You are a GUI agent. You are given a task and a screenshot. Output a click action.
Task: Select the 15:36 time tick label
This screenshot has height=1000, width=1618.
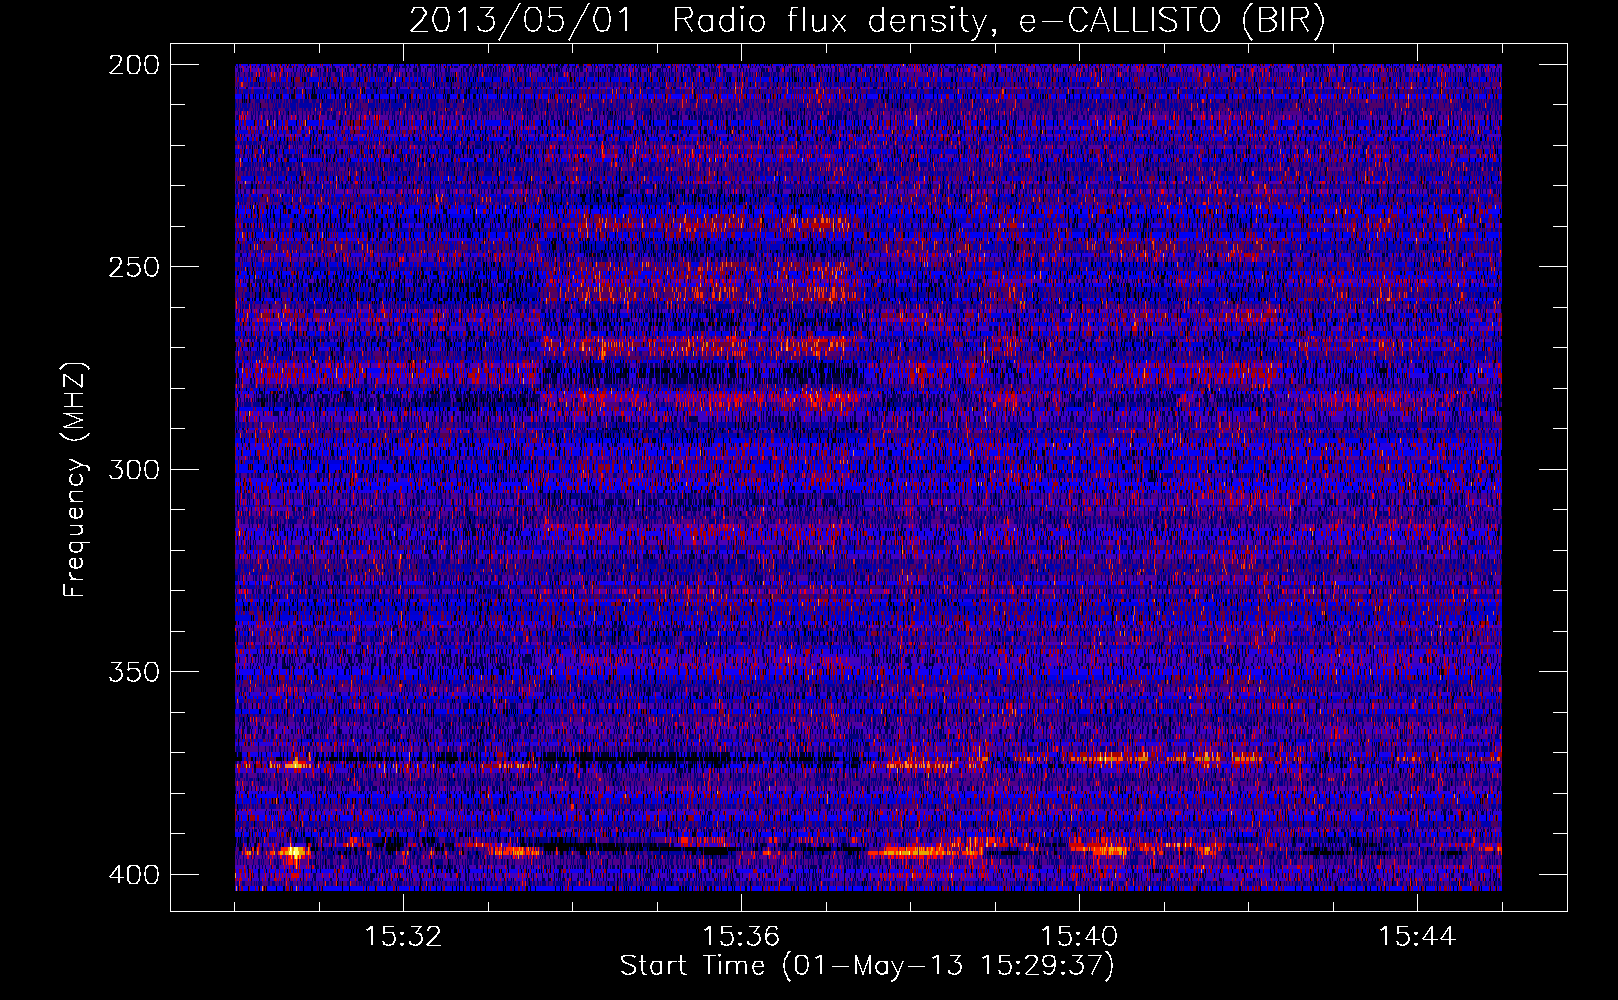[741, 936]
